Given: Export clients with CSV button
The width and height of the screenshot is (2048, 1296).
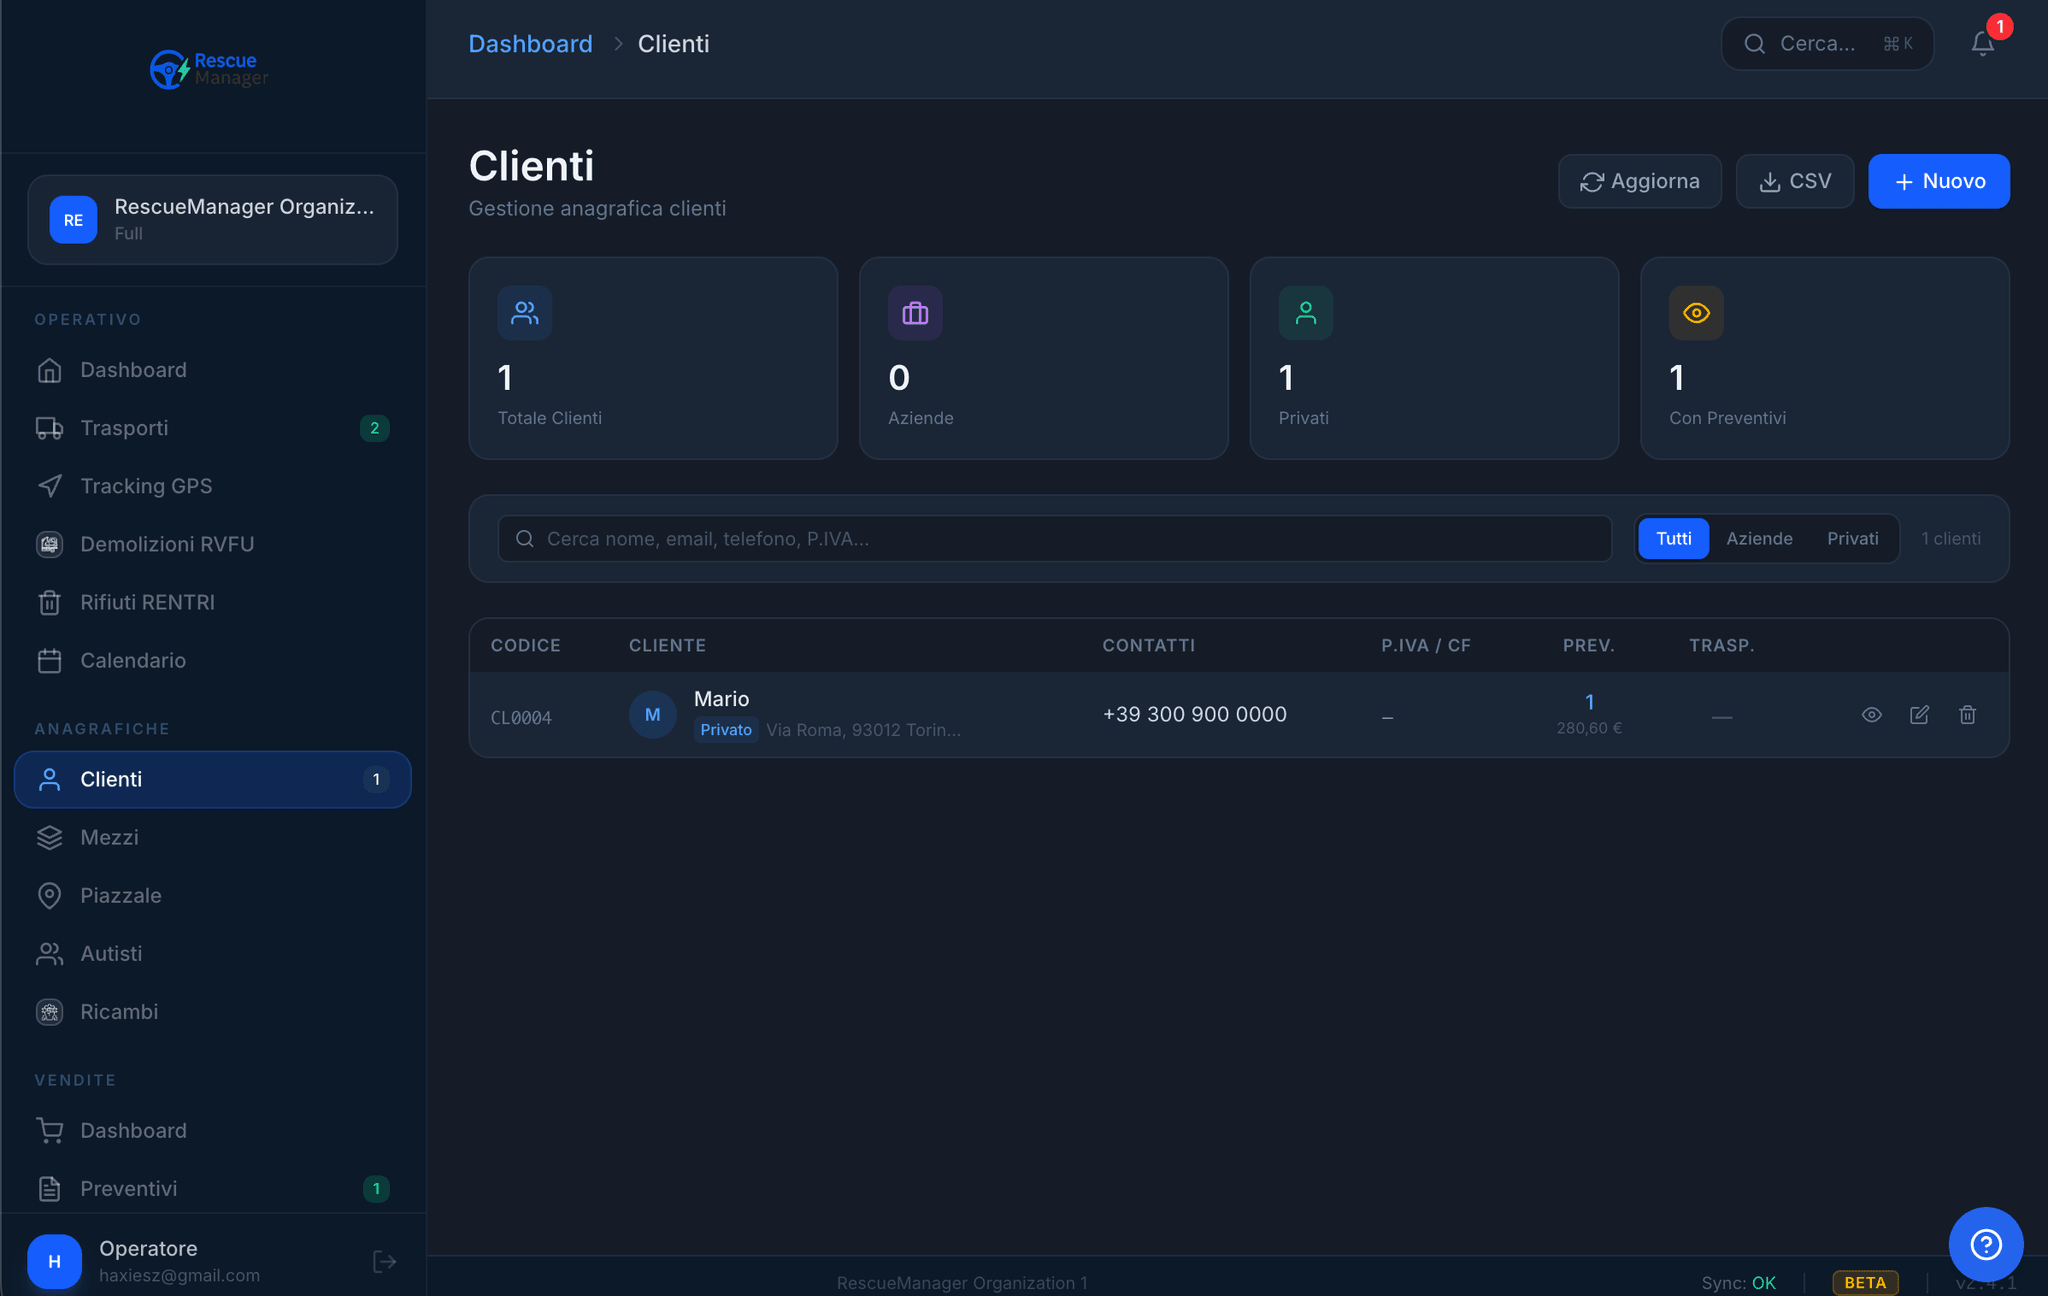Looking at the screenshot, I should click(1794, 182).
